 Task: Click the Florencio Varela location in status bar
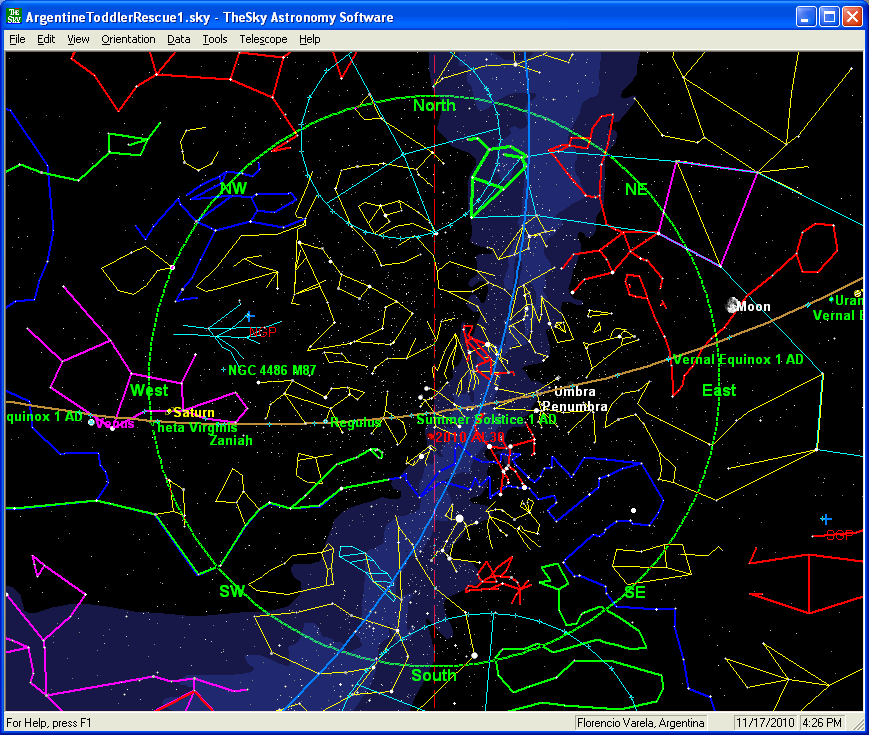click(640, 722)
